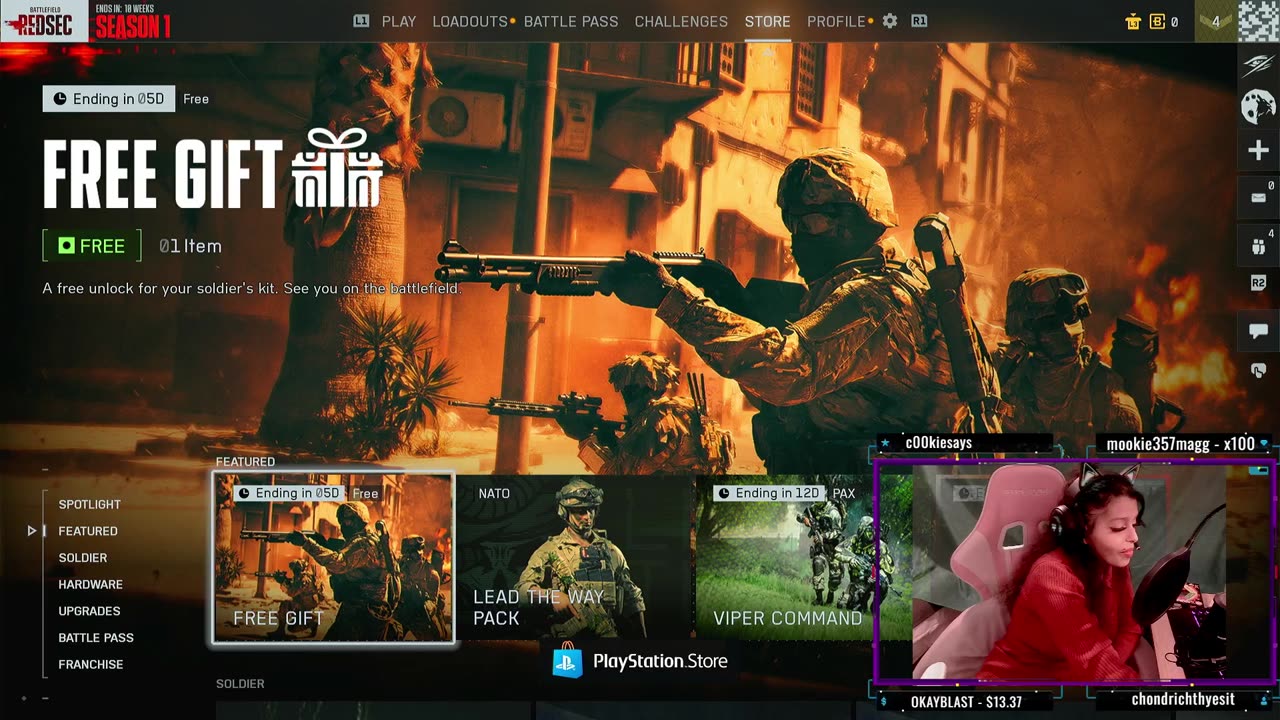
Task: Click the FREE GIFT hero title
Action: click(163, 173)
